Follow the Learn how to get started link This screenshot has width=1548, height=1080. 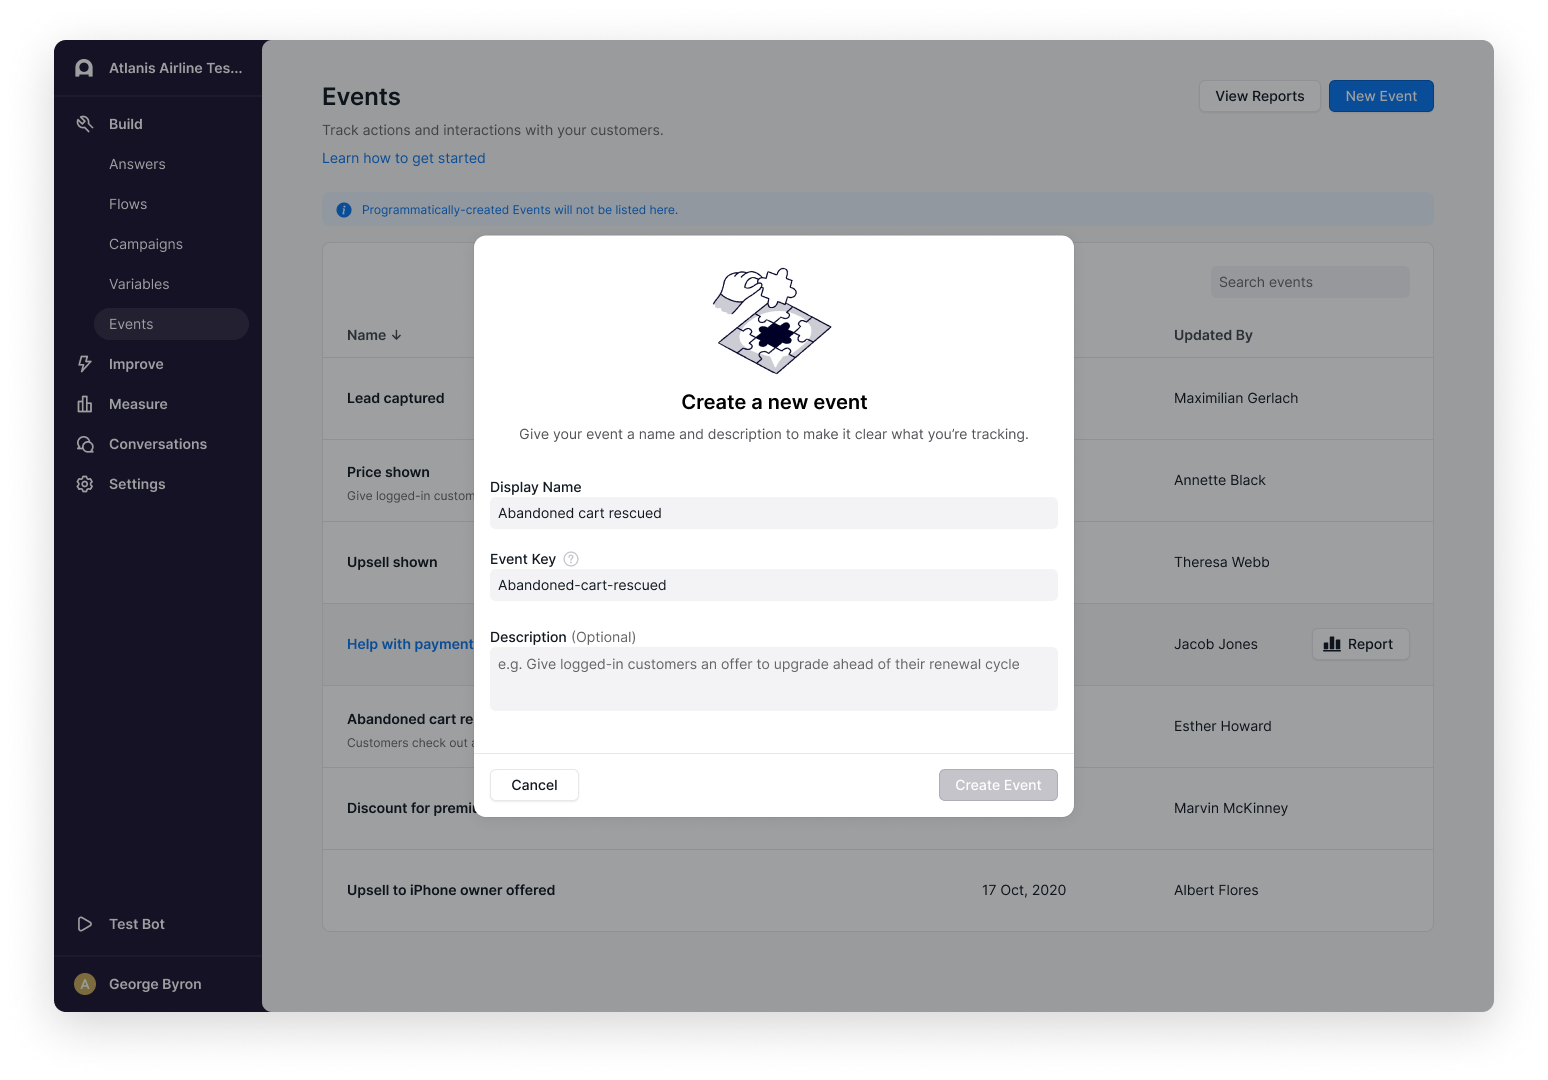tap(404, 158)
